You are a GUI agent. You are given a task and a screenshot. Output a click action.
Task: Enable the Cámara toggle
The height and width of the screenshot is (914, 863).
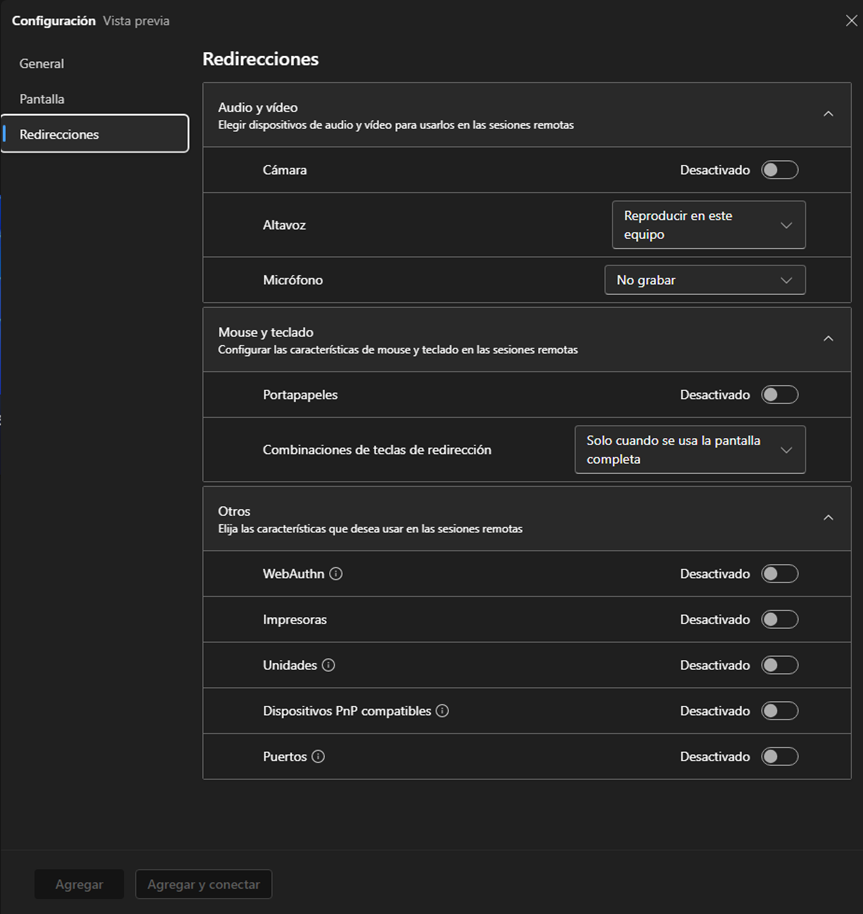coord(779,170)
